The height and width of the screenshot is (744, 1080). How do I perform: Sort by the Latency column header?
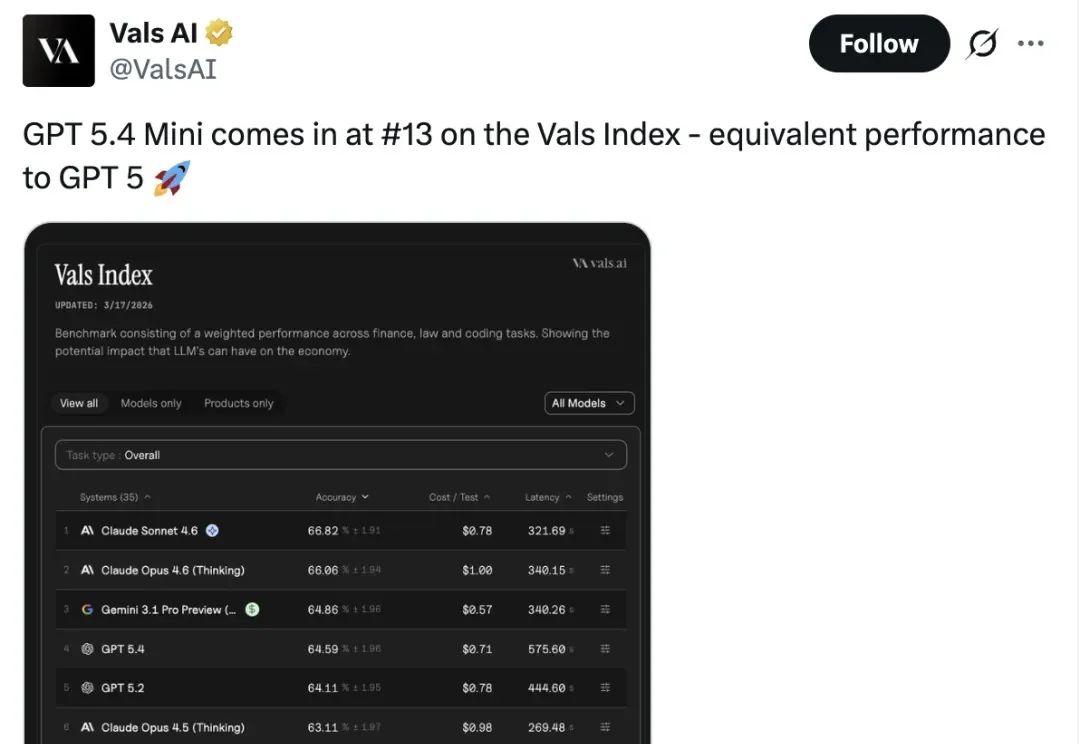coord(548,497)
